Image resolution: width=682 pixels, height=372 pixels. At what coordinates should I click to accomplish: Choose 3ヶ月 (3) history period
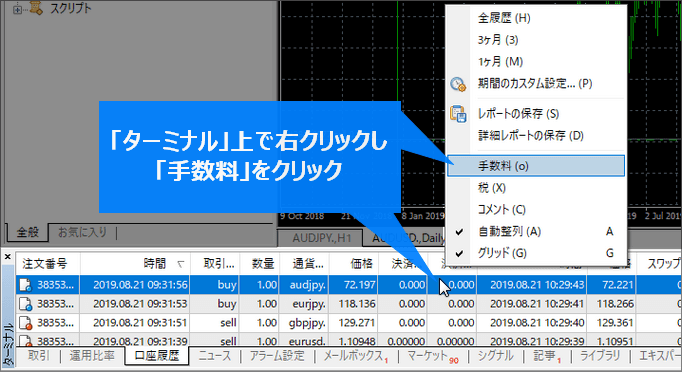coord(498,40)
